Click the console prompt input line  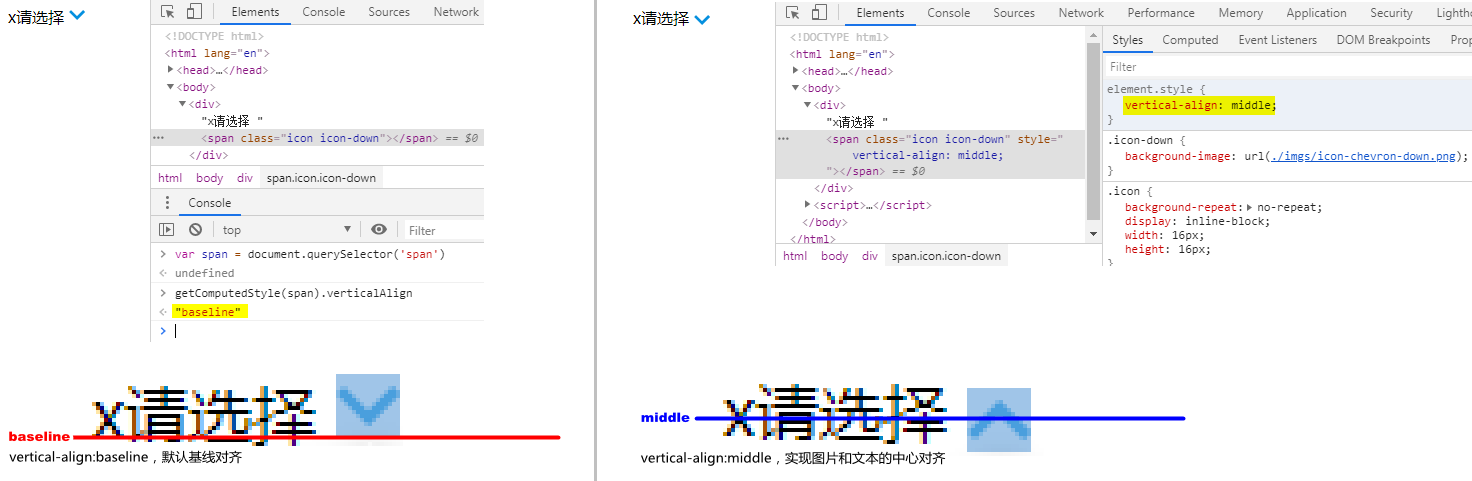click(330, 331)
